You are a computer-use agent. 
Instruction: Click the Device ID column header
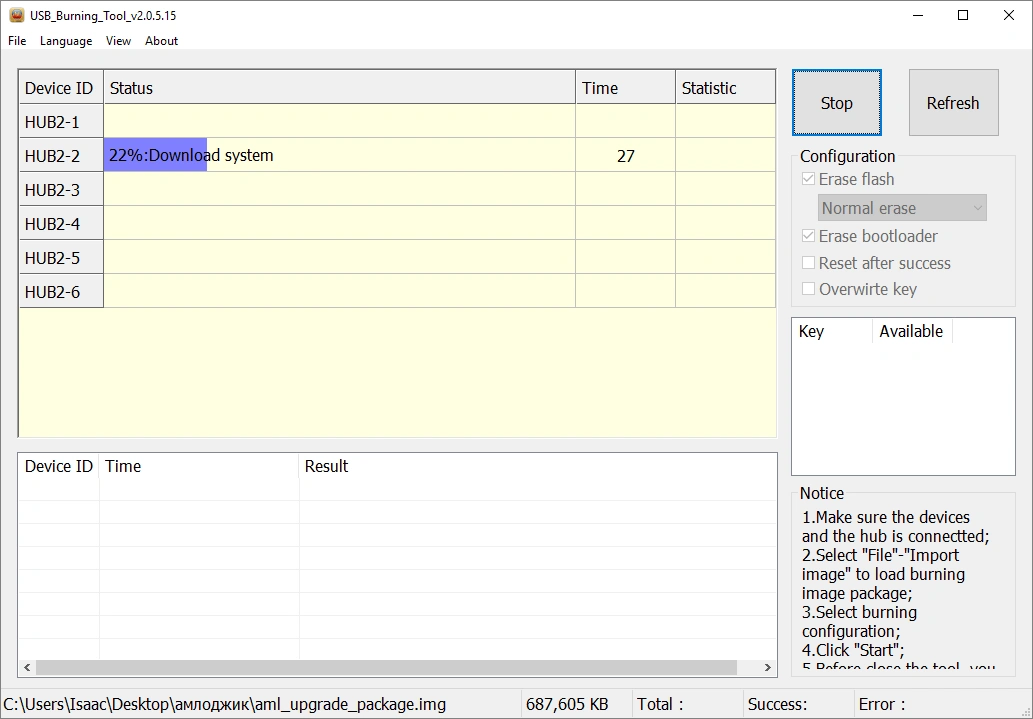pos(60,87)
